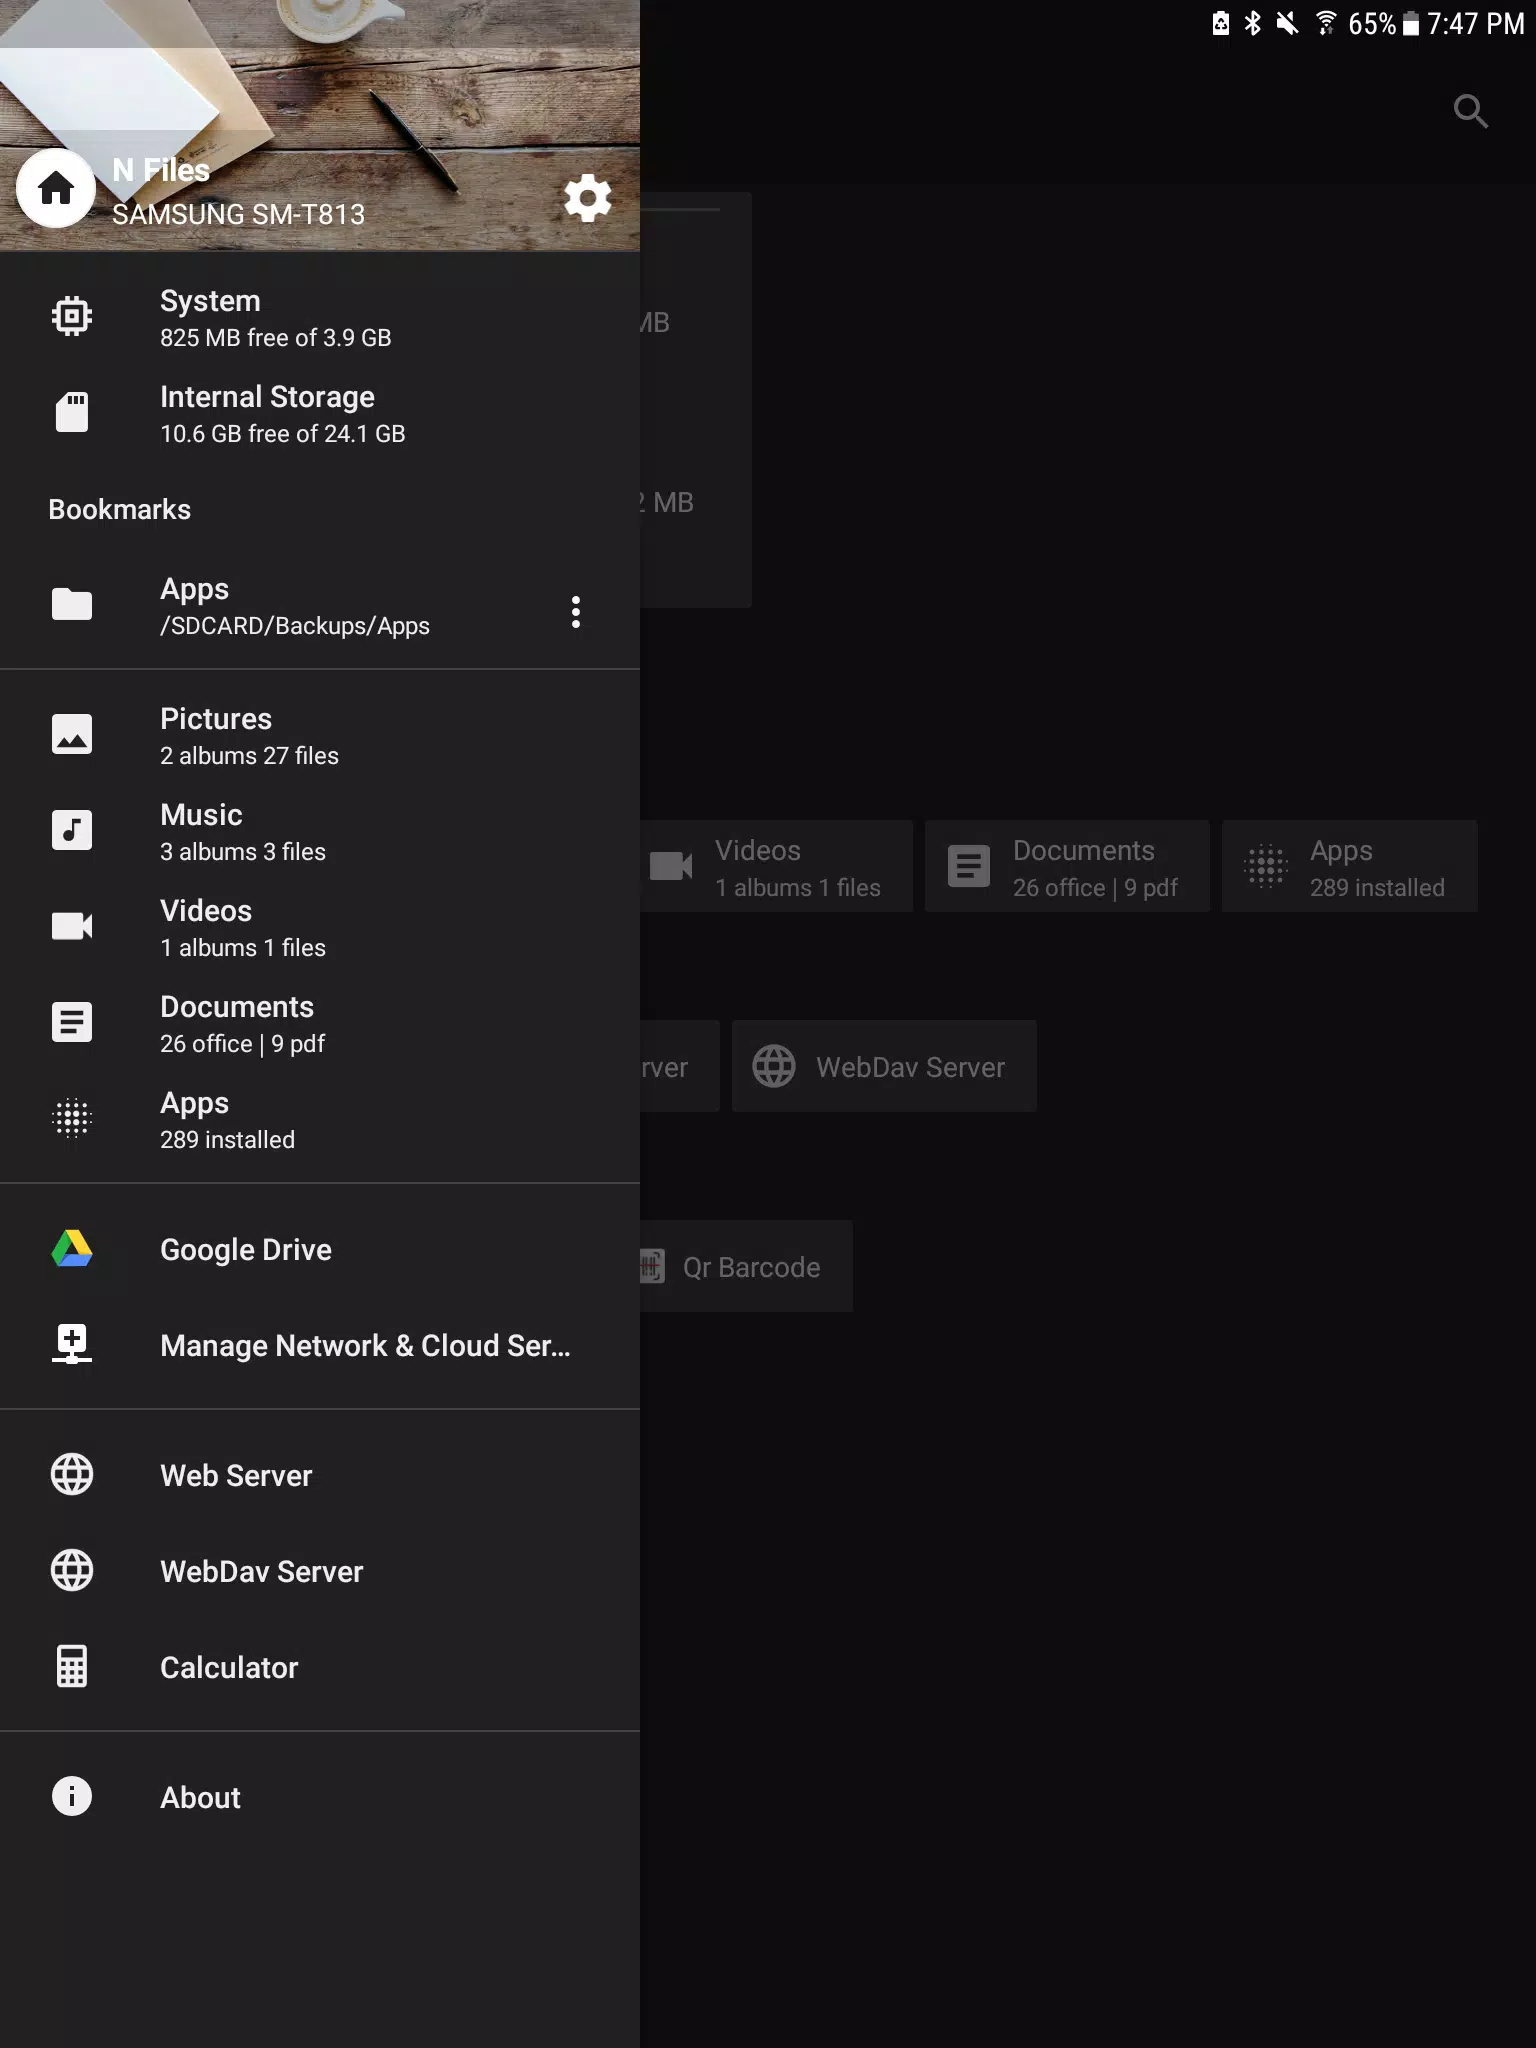This screenshot has height=2048, width=1536.
Task: Open Music category in drawer
Action: pos(320,830)
